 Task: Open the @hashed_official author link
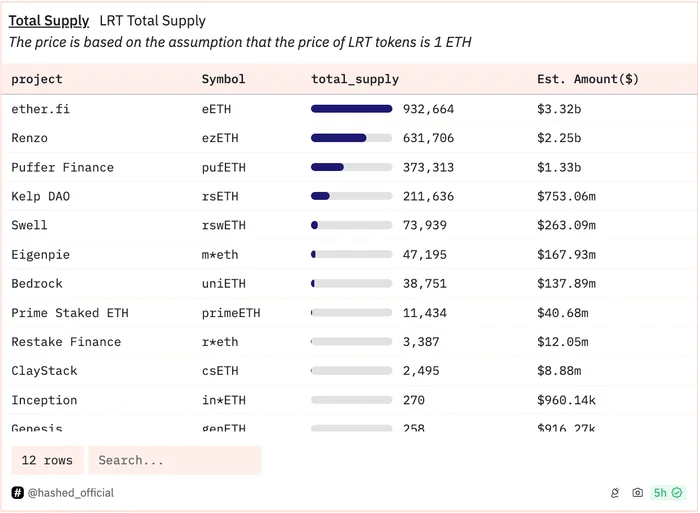coord(71,492)
